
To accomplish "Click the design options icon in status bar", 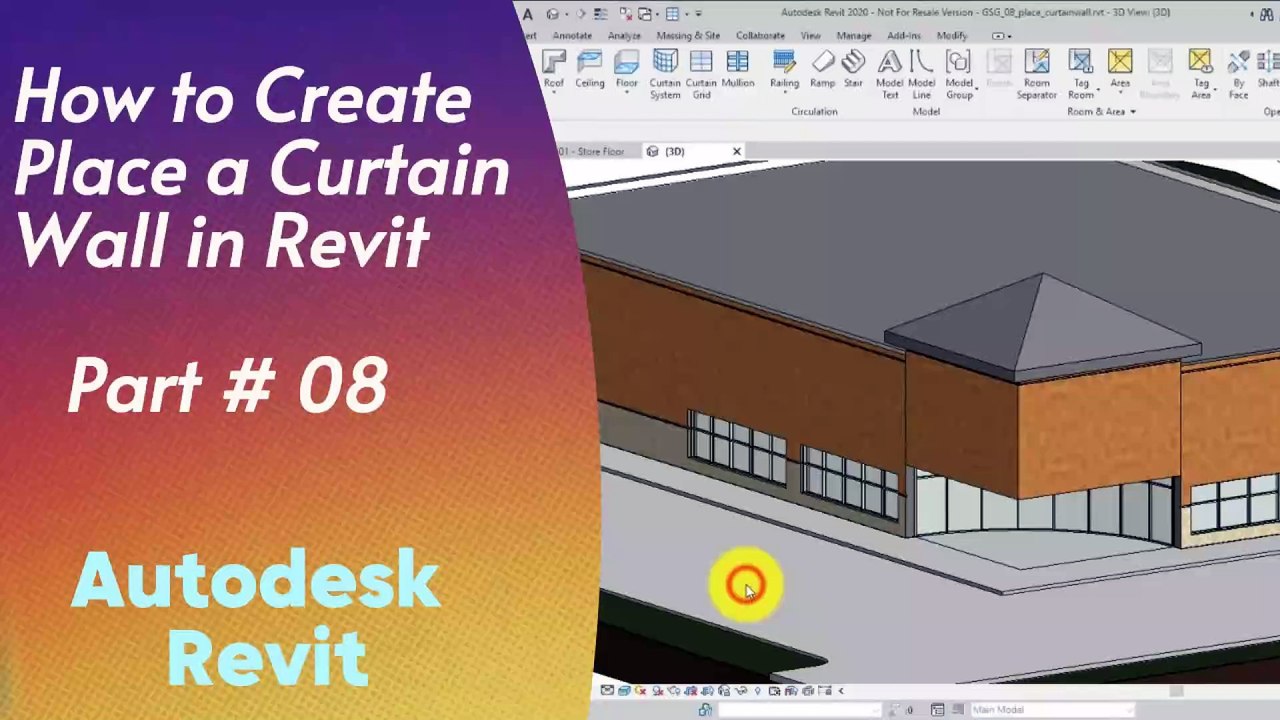I will [937, 710].
